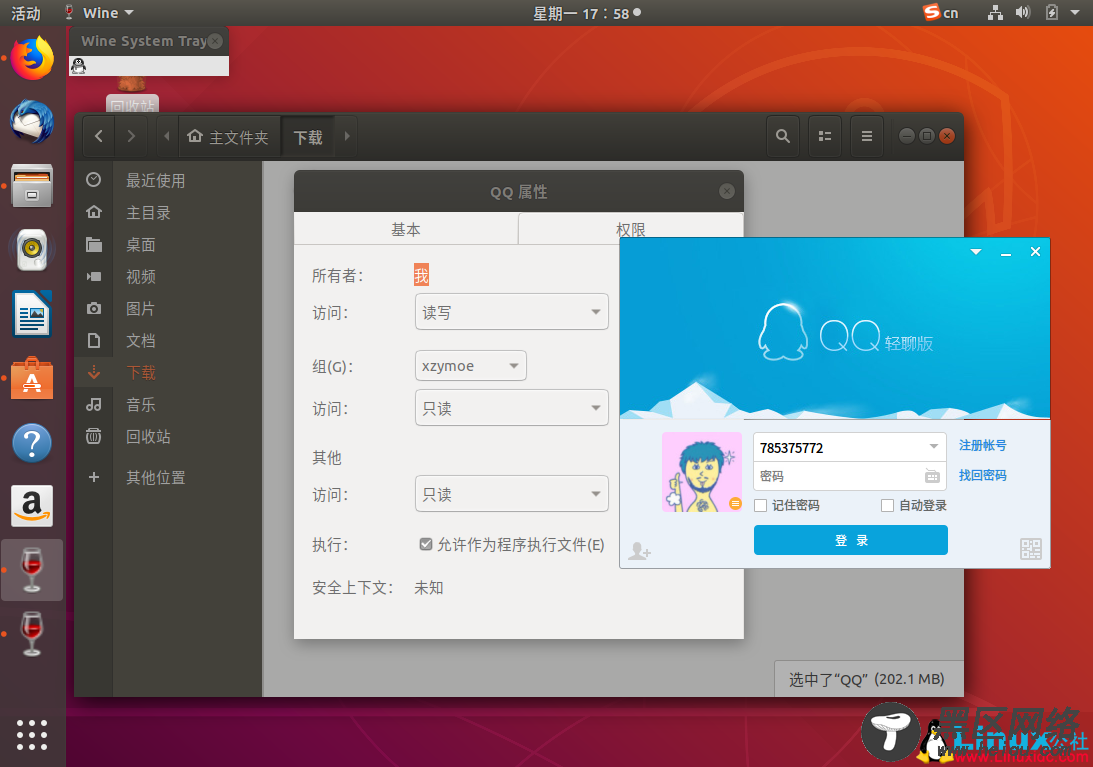This screenshot has height=767, width=1093.
Task: Close the QQ 属性 dialog
Action: [726, 191]
